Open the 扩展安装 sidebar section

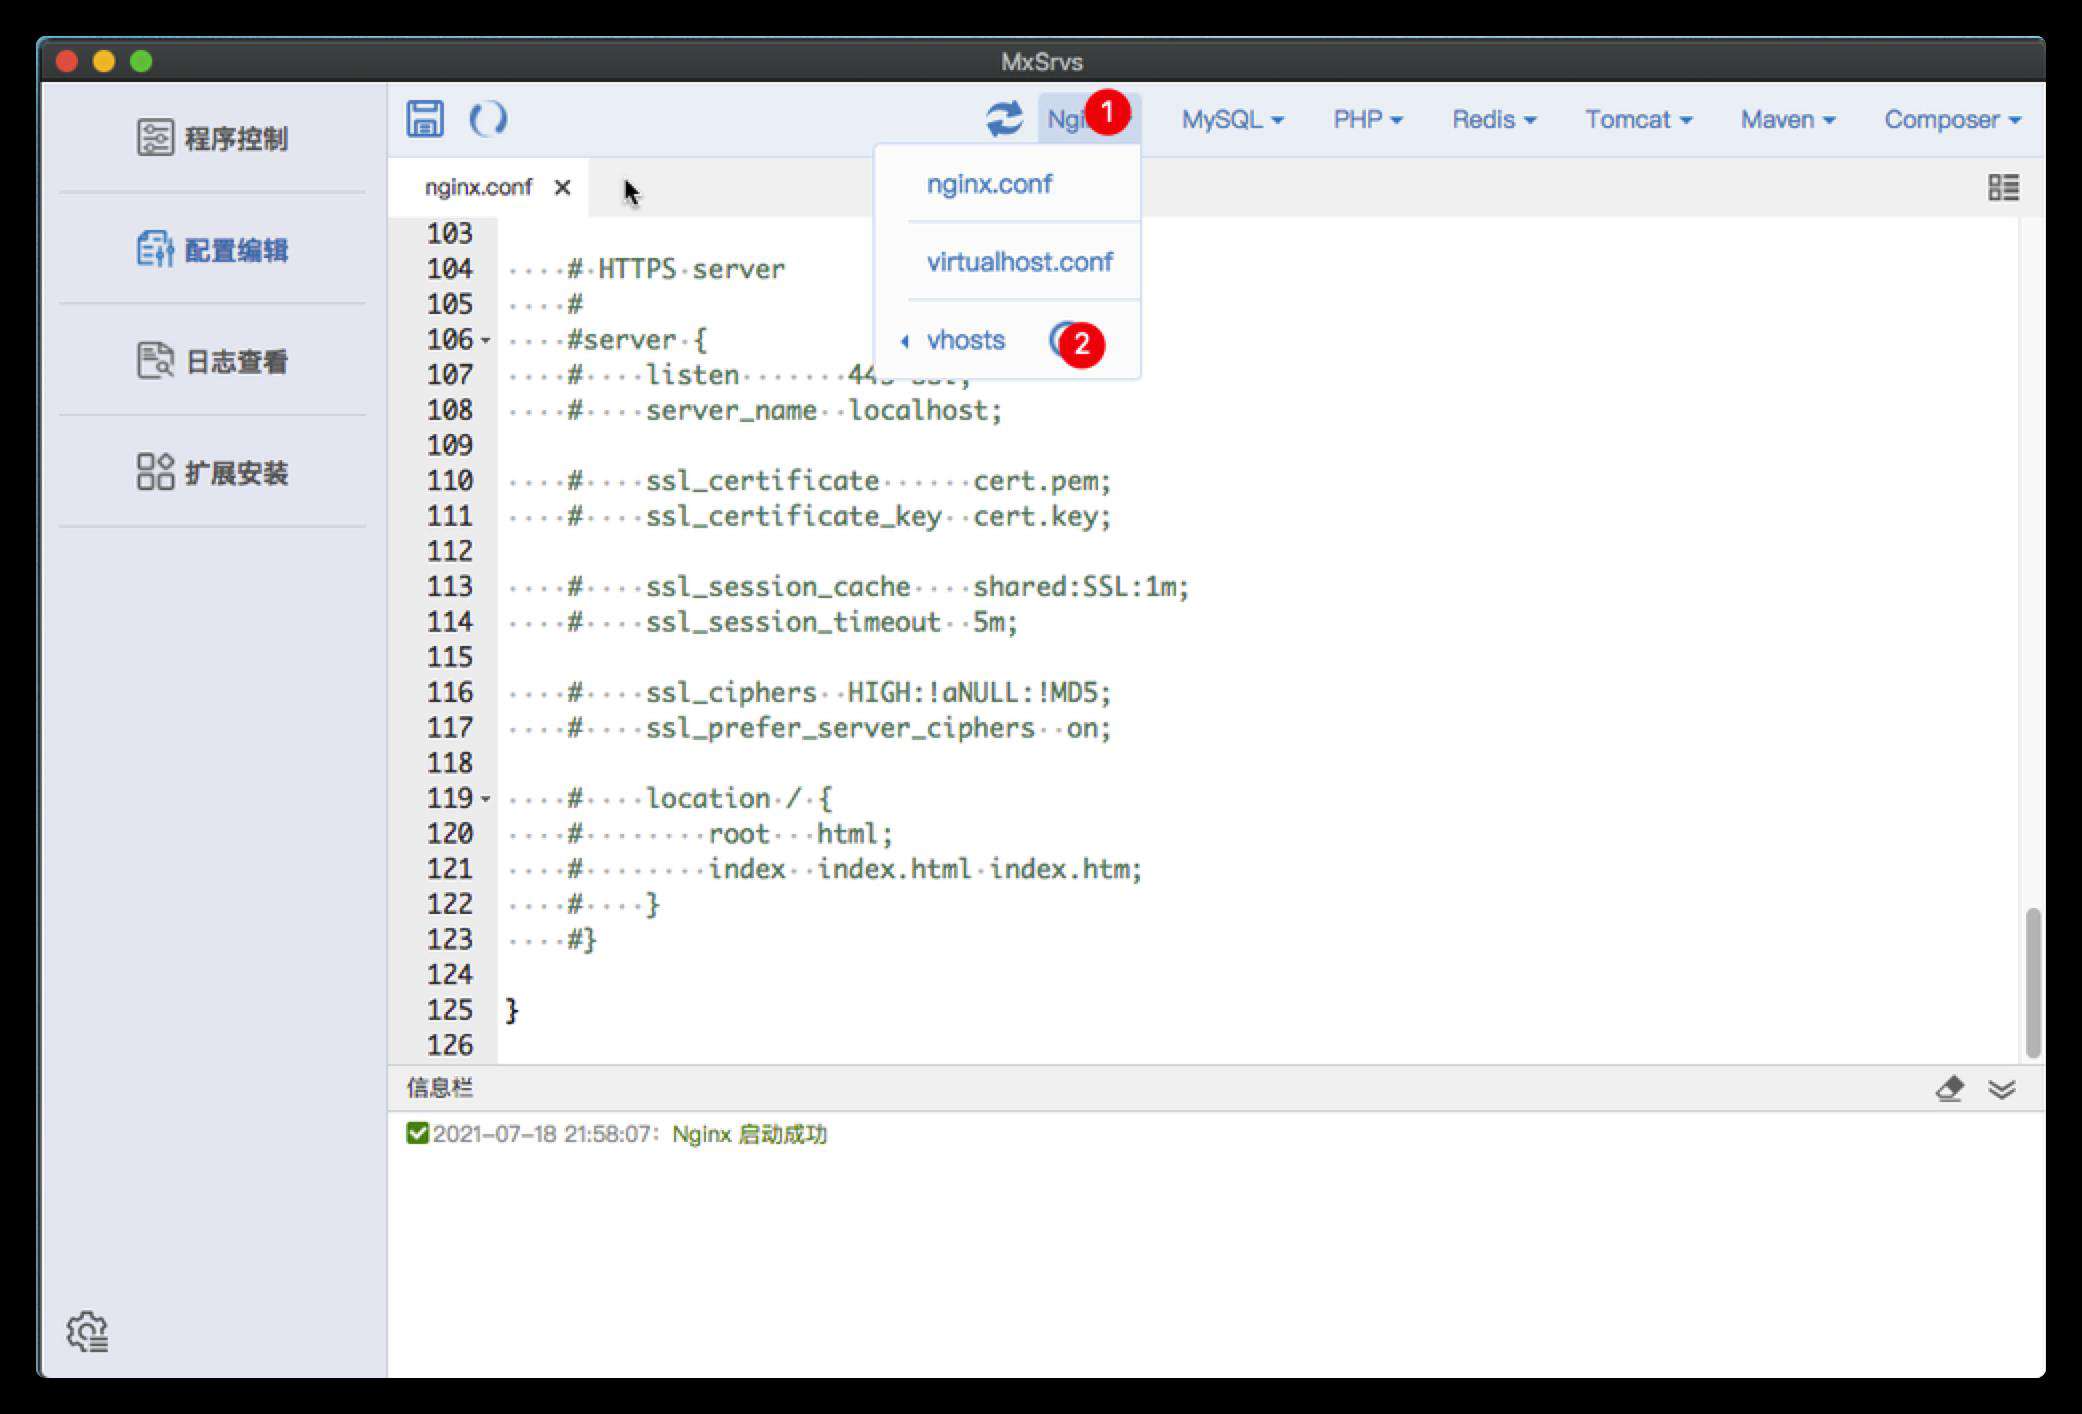(212, 472)
